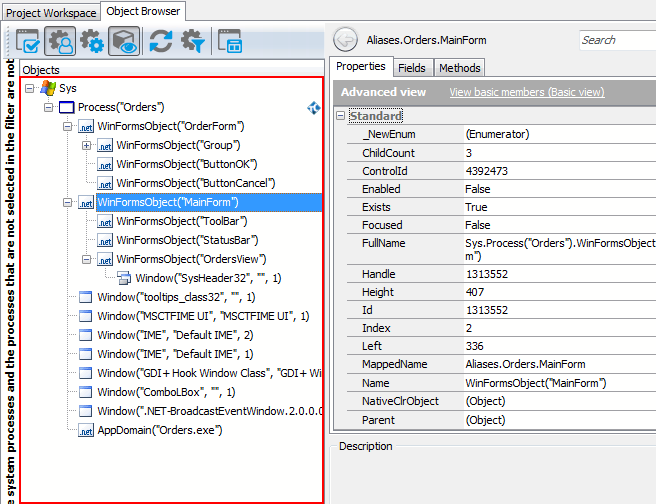The height and width of the screenshot is (504, 656).
Task: Open the Fields tab
Action: coord(411,67)
